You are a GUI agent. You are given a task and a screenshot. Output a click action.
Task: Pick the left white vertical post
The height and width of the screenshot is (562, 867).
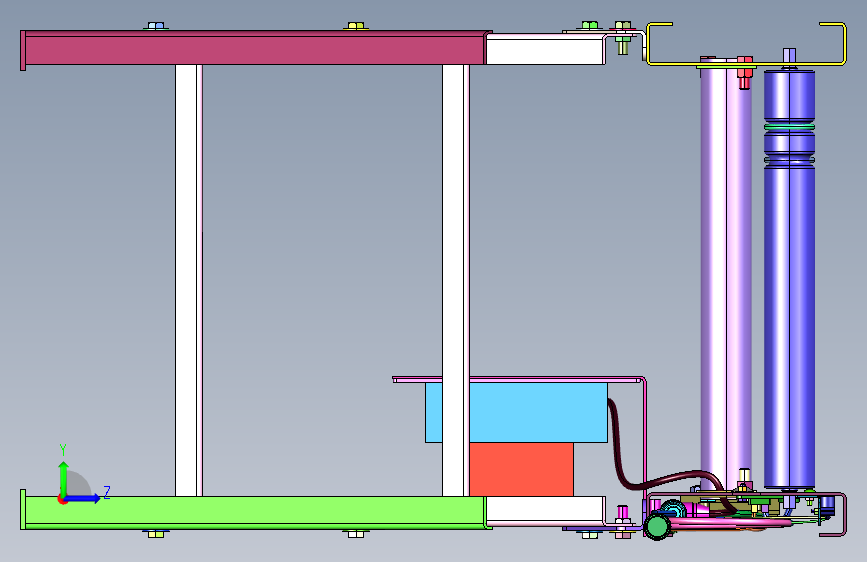(189, 280)
